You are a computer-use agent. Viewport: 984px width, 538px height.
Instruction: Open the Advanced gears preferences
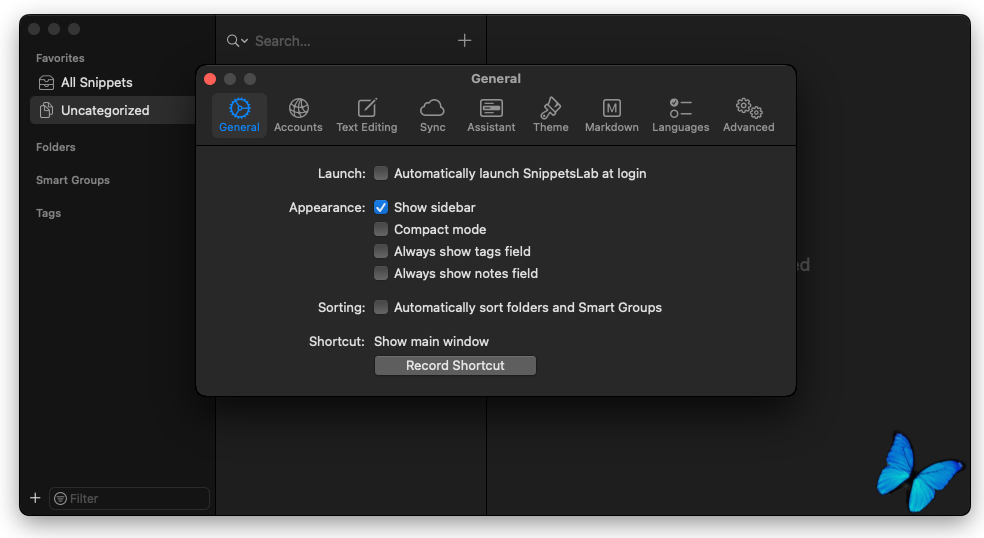748,116
